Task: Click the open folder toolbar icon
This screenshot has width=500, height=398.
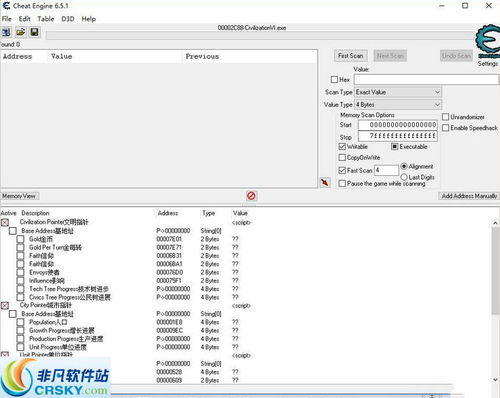Action: point(20,32)
